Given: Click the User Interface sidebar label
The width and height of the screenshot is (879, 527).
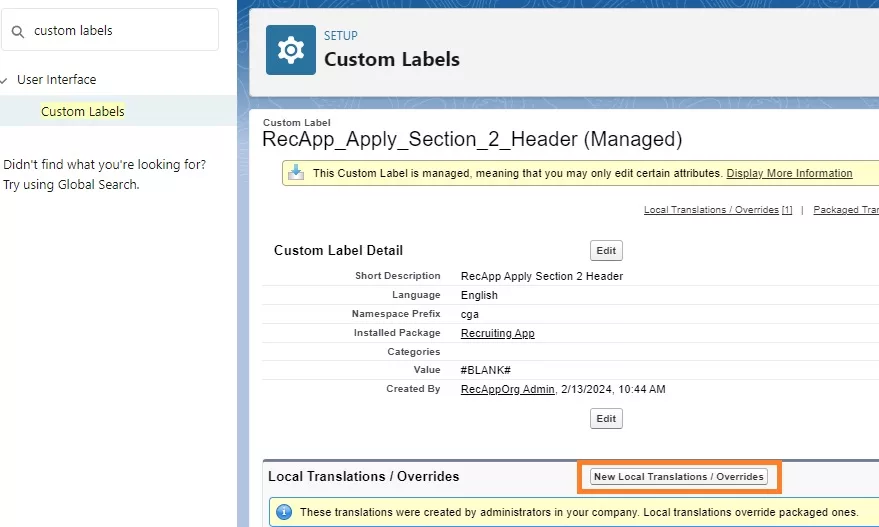Looking at the screenshot, I should 57,80.
